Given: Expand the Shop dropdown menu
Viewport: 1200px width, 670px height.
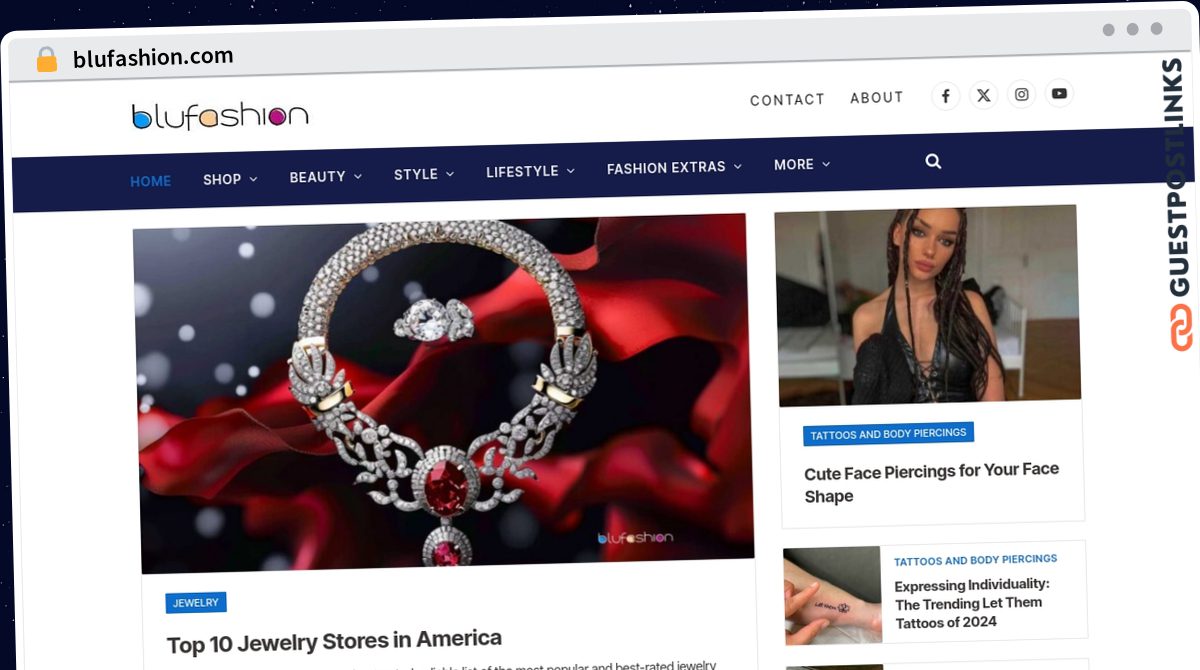Looking at the screenshot, I should (230, 179).
